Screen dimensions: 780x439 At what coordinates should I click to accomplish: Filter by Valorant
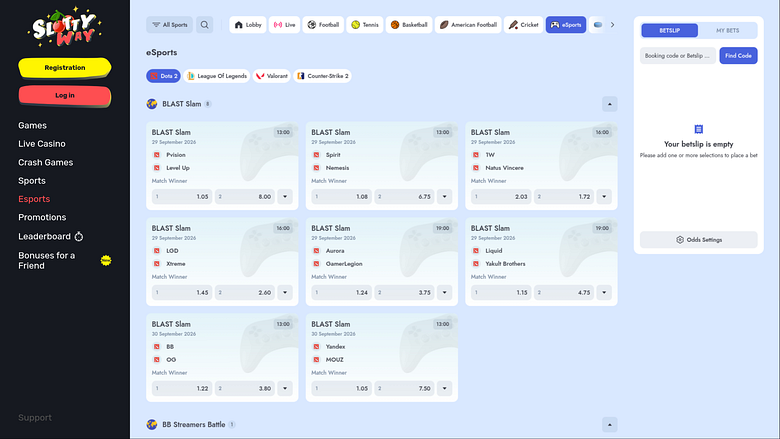pos(272,76)
